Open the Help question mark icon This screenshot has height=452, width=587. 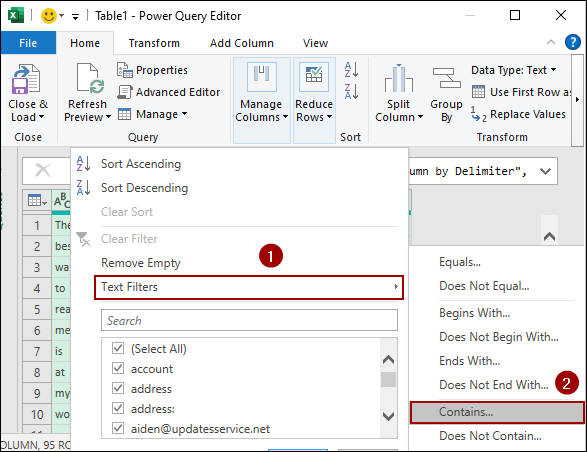point(572,42)
